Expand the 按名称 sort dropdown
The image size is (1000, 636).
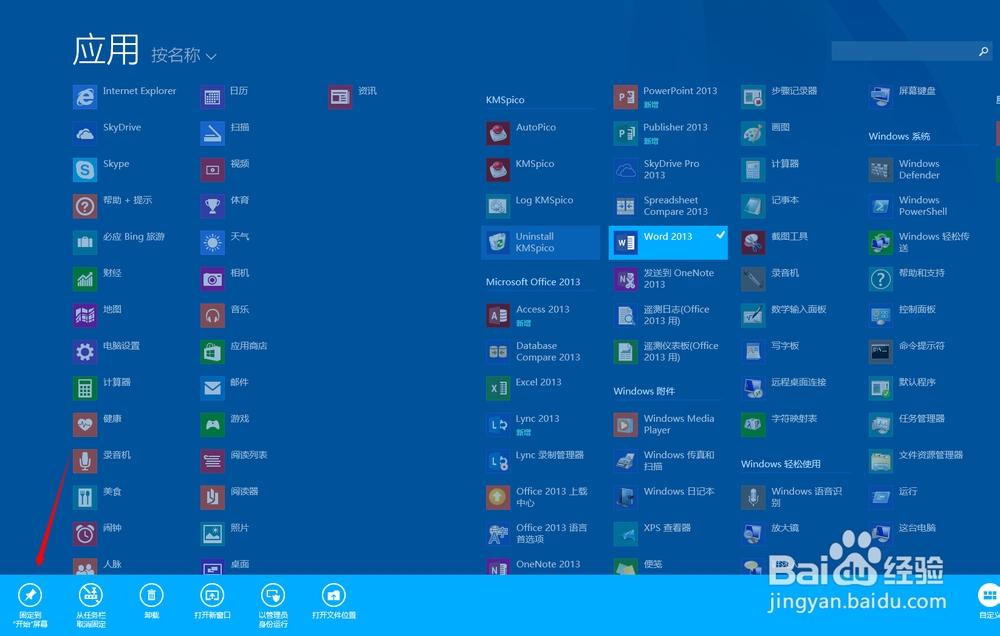[183, 55]
